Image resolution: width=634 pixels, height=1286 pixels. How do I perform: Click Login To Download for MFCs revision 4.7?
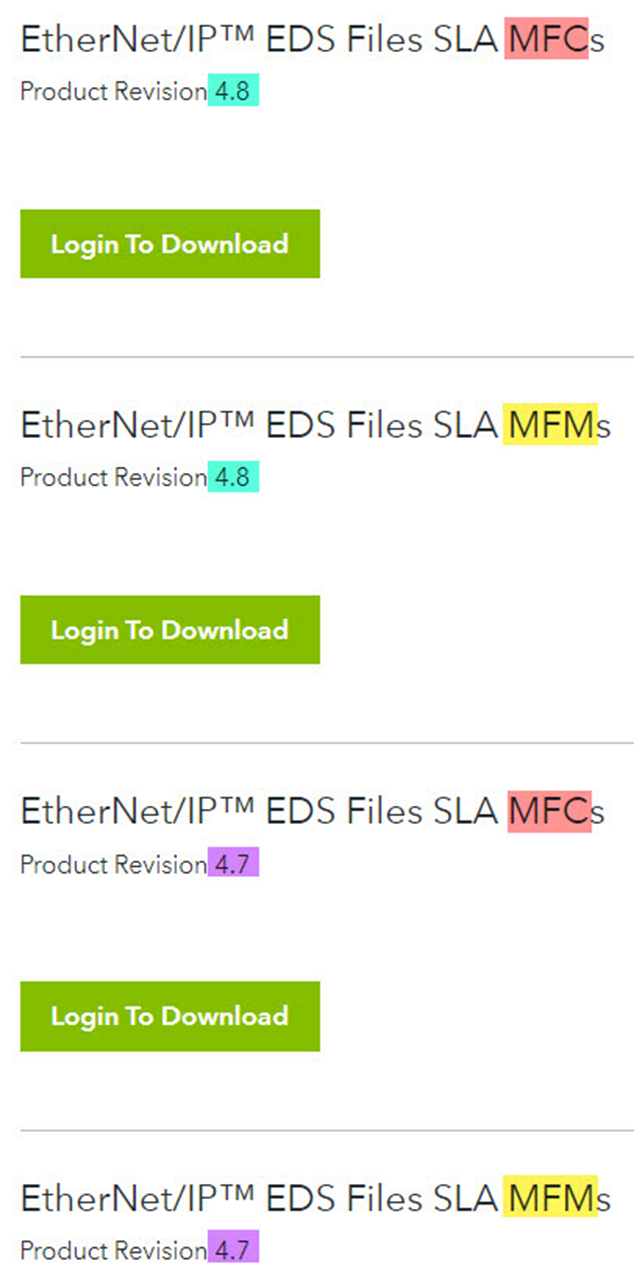click(x=169, y=1016)
